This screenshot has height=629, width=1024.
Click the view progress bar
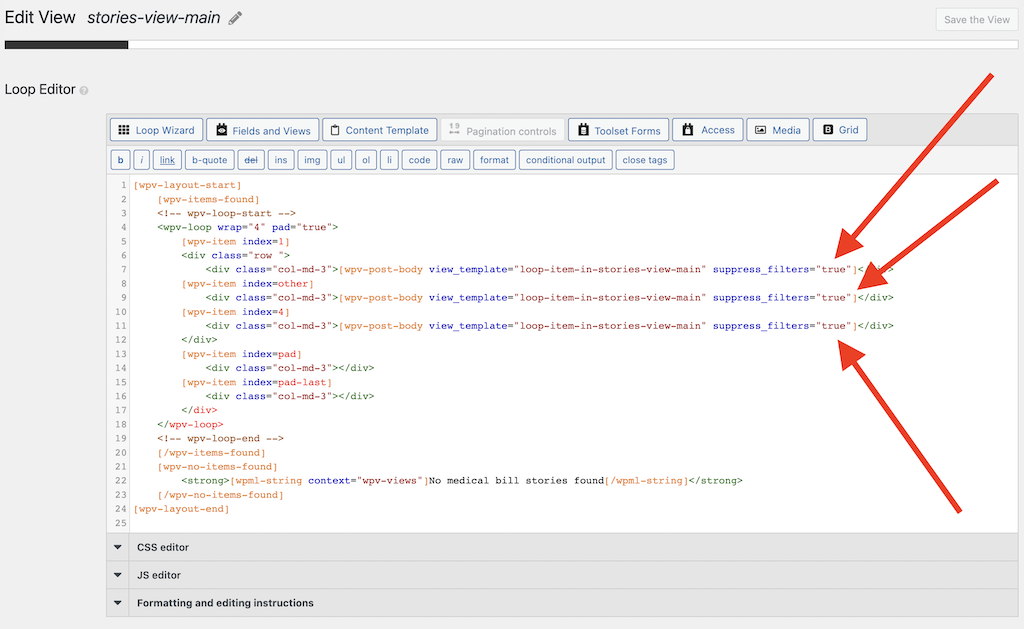(511, 45)
